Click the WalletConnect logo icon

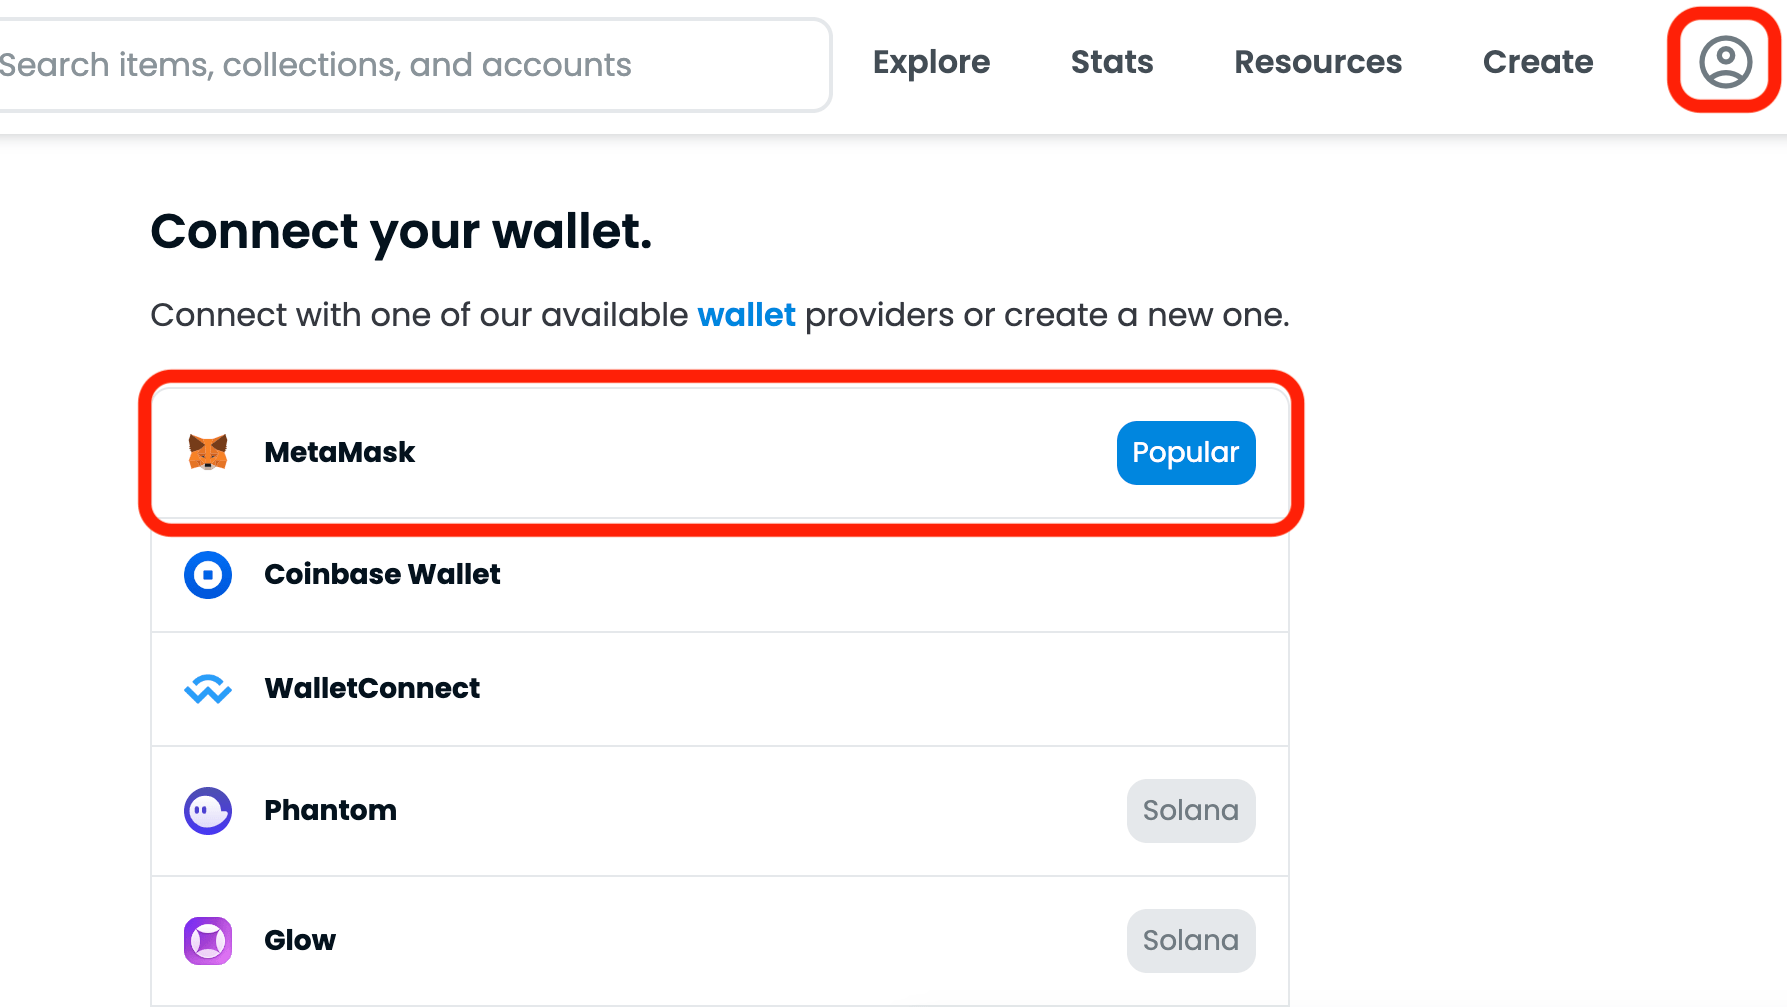click(208, 689)
